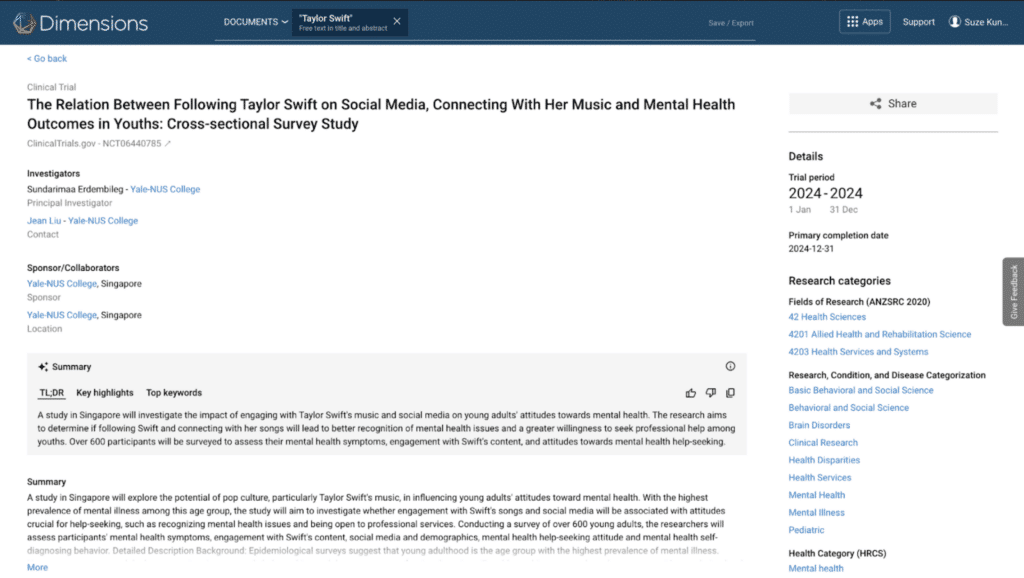Go back to the search results
This screenshot has width=1024, height=578.
tap(47, 59)
